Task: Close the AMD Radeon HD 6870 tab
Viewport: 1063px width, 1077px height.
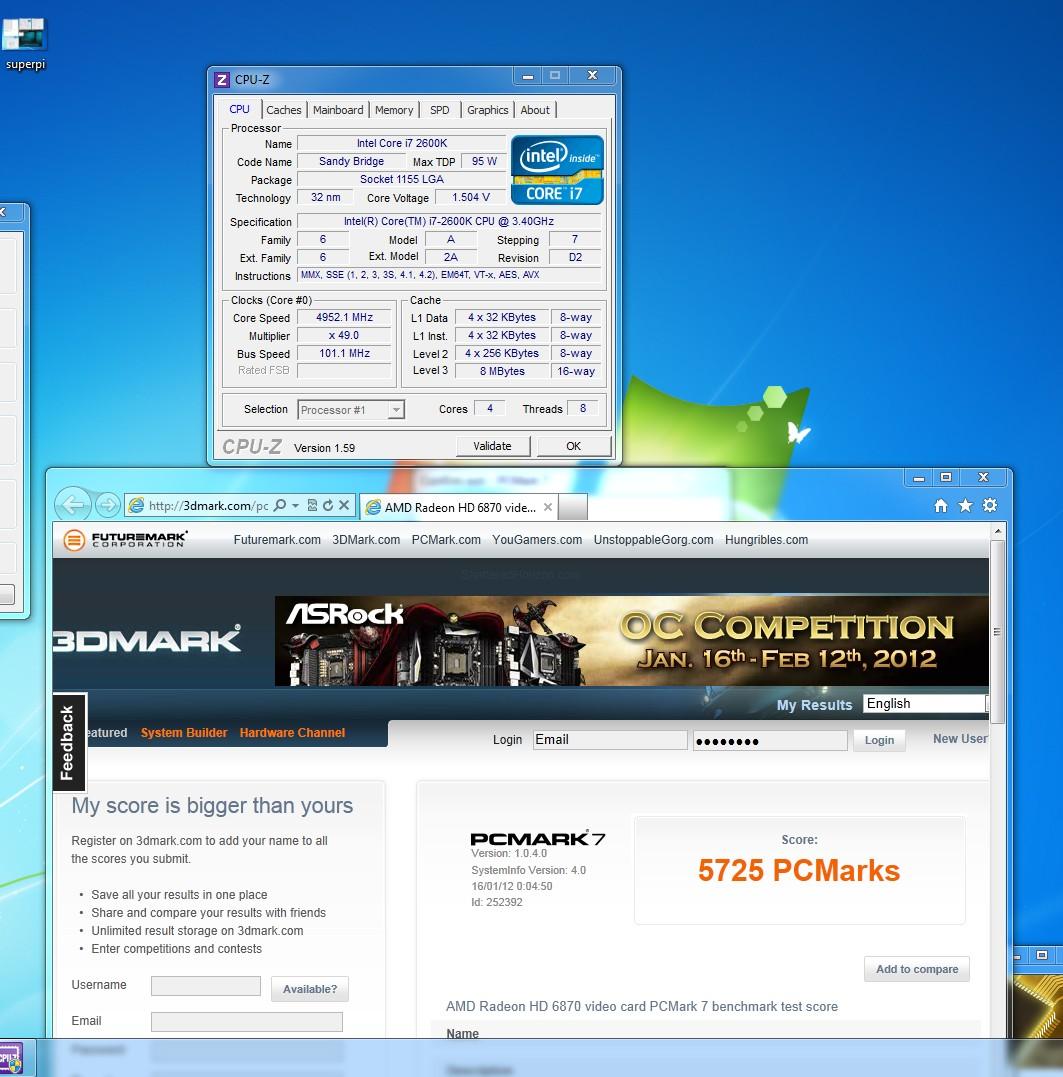Action: pyautogui.click(x=548, y=507)
